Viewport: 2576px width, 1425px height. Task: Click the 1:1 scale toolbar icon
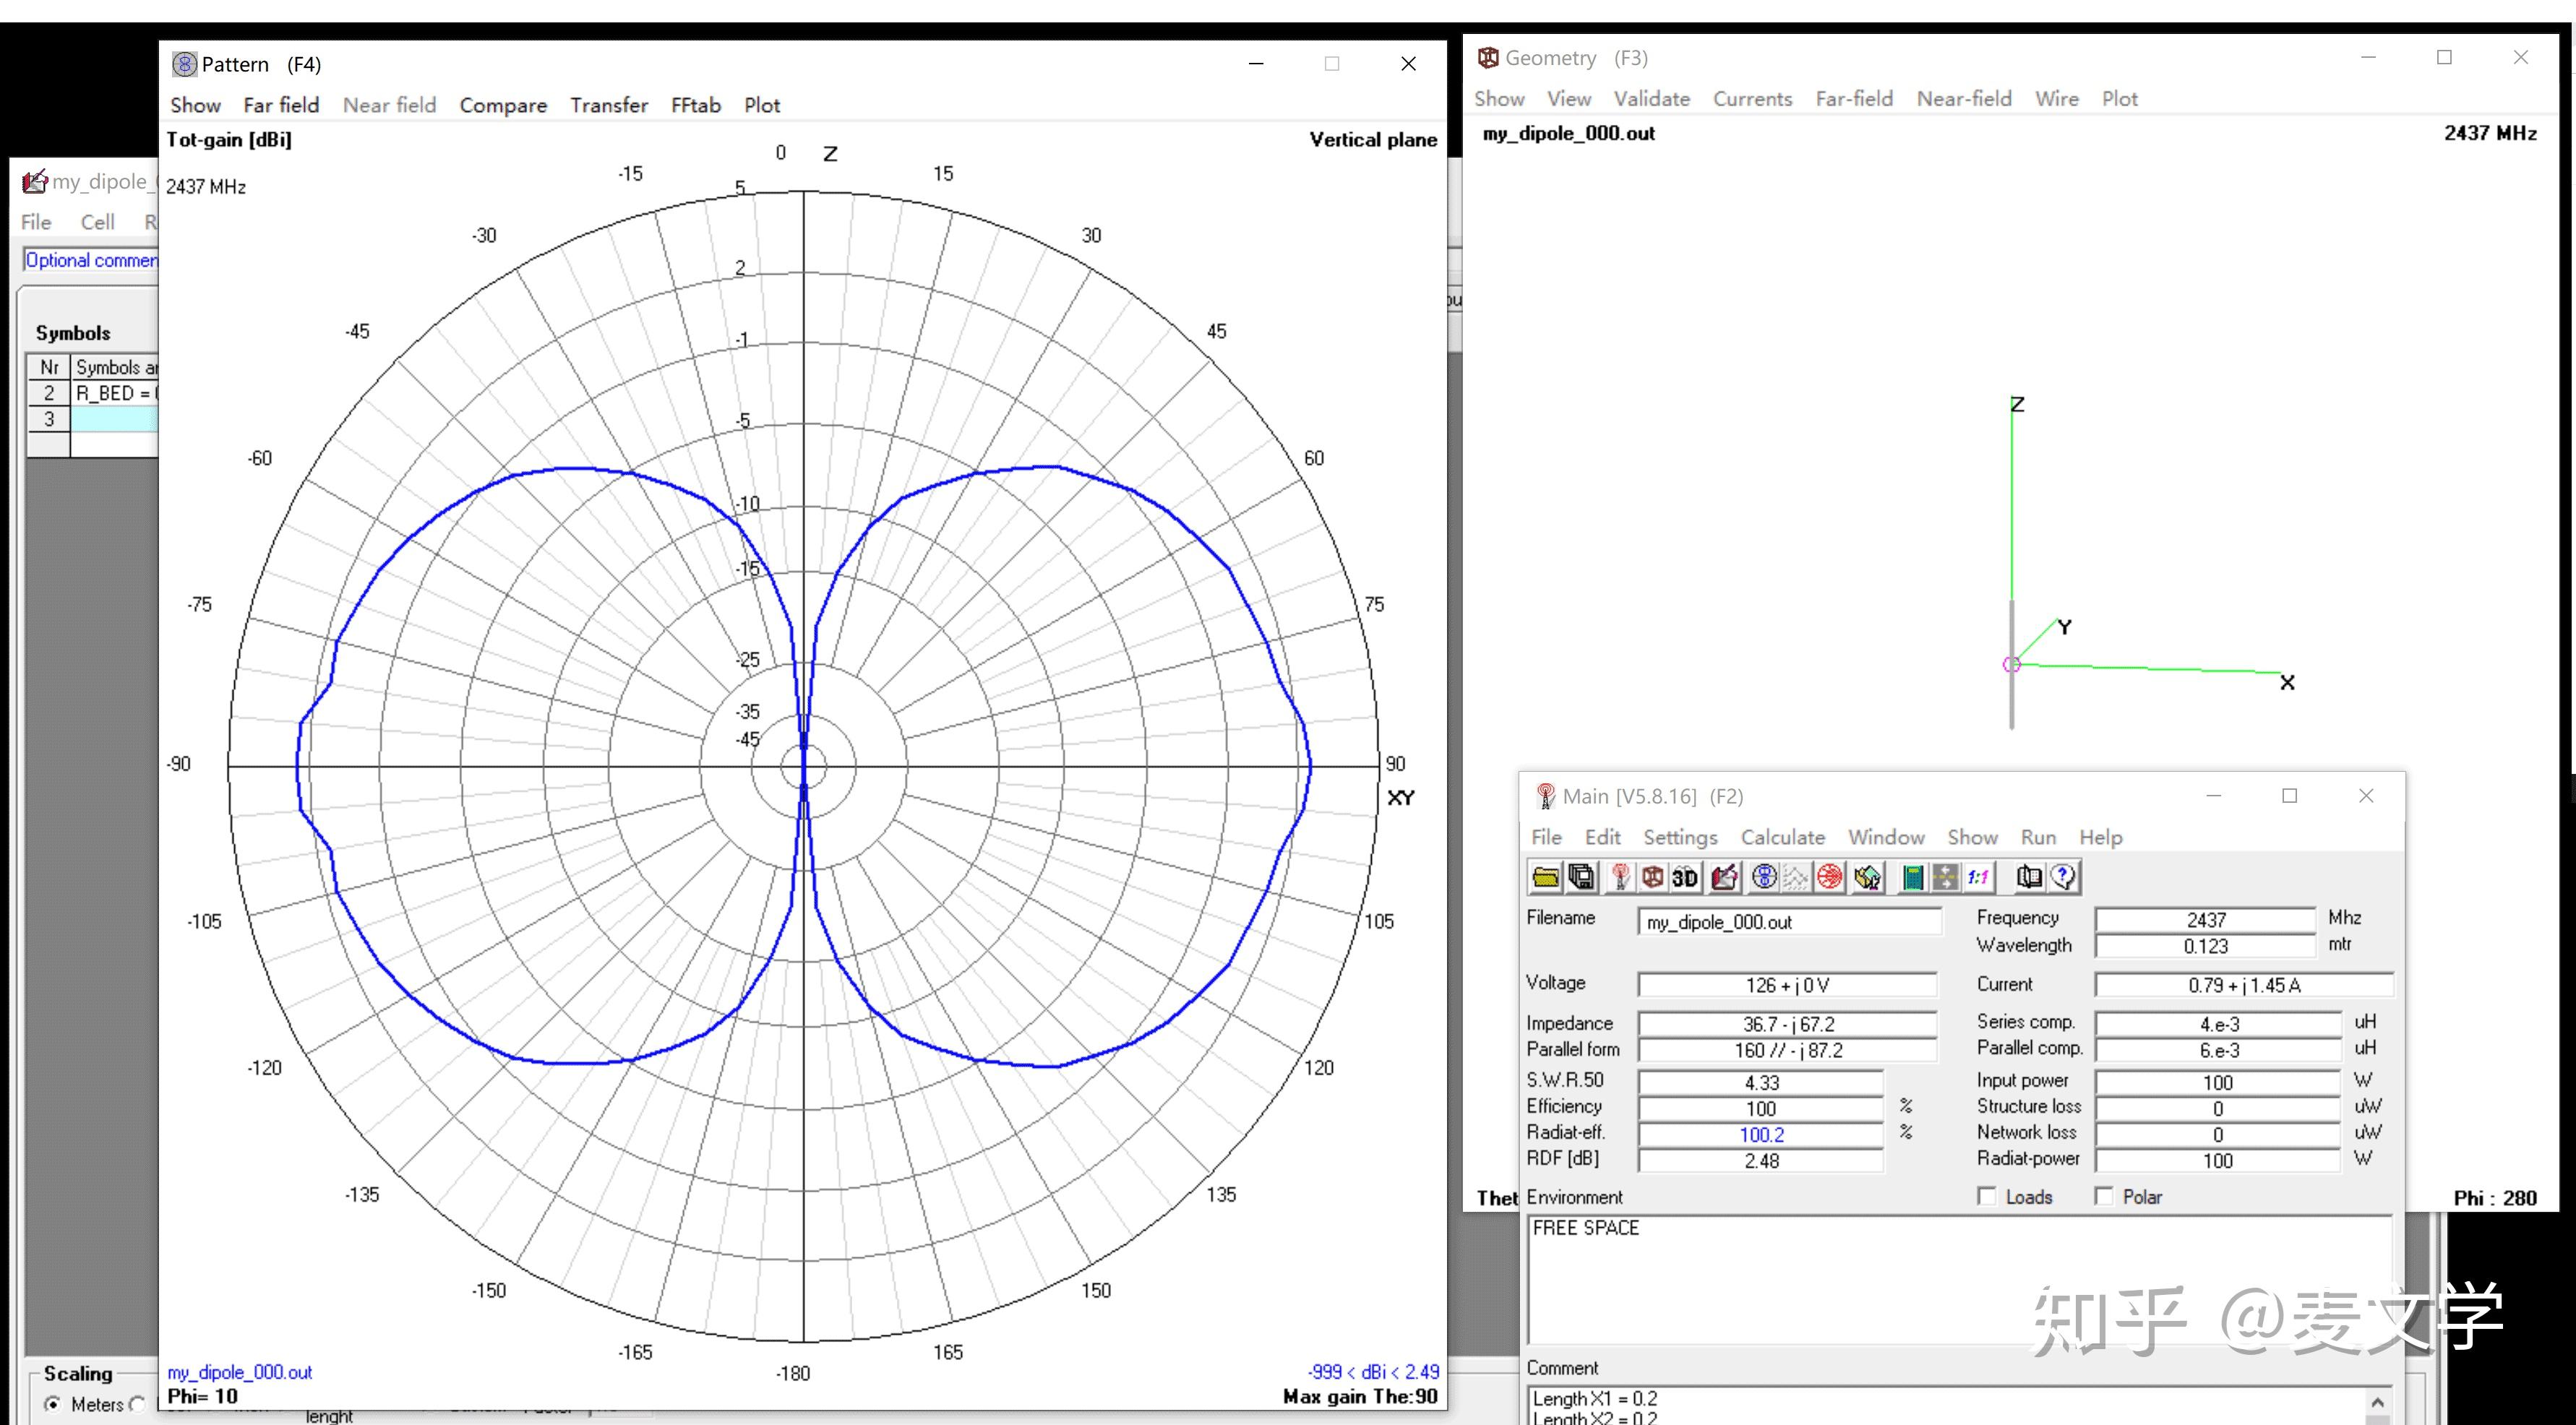(1978, 877)
